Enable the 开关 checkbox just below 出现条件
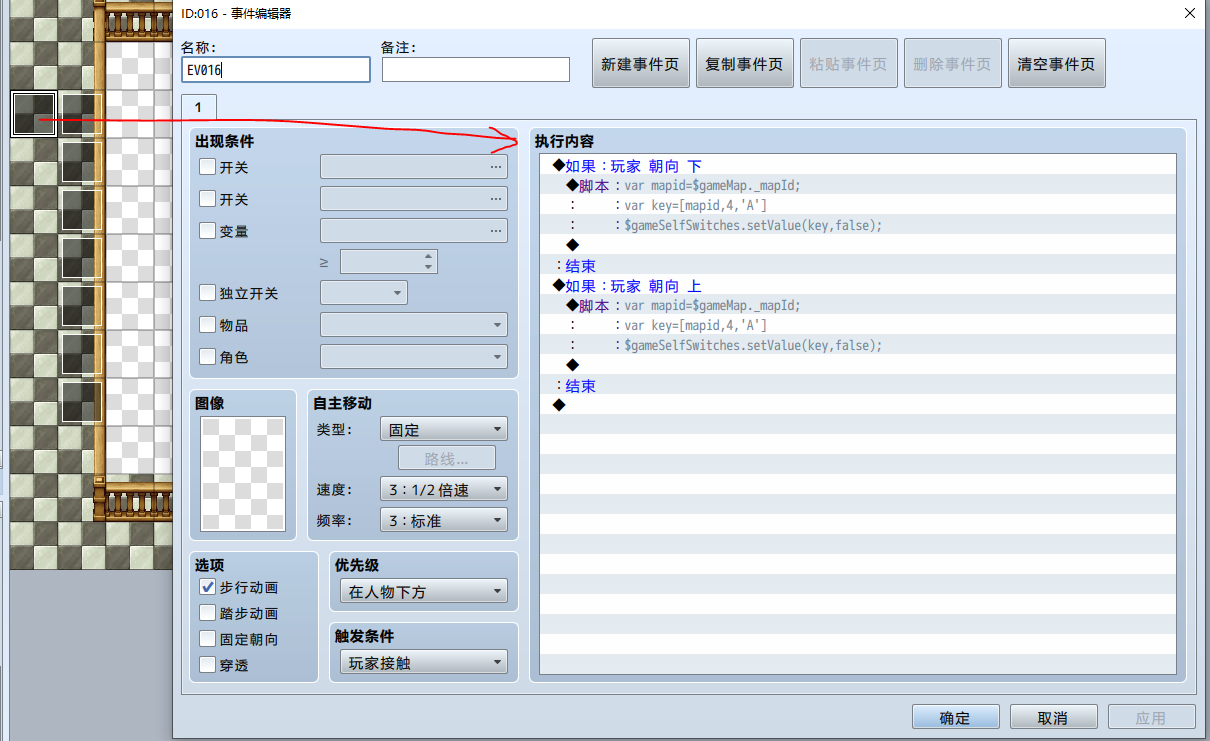This screenshot has height=741, width=1210. (x=208, y=167)
